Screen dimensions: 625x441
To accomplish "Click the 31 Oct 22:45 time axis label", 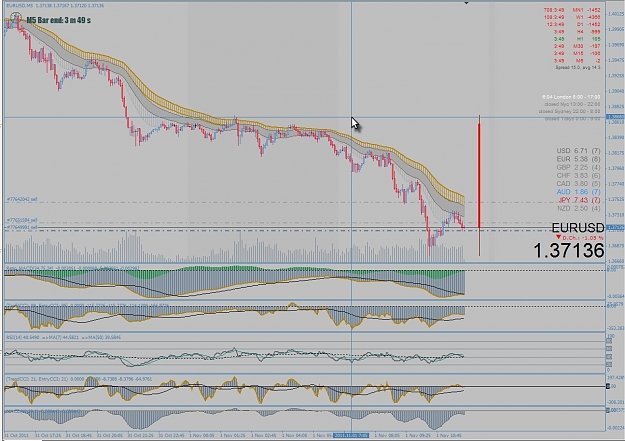I will click(172, 435).
